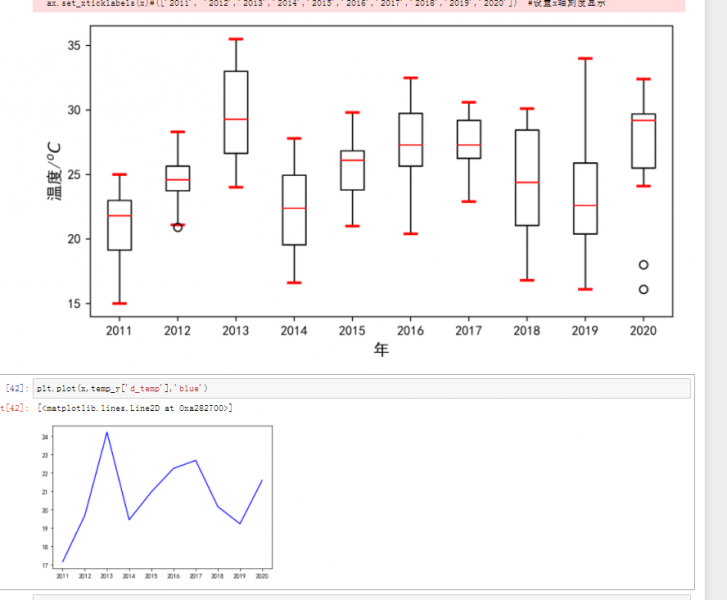Click the 2014 x-axis tick label
Image resolution: width=727 pixels, height=600 pixels.
[x=293, y=331]
